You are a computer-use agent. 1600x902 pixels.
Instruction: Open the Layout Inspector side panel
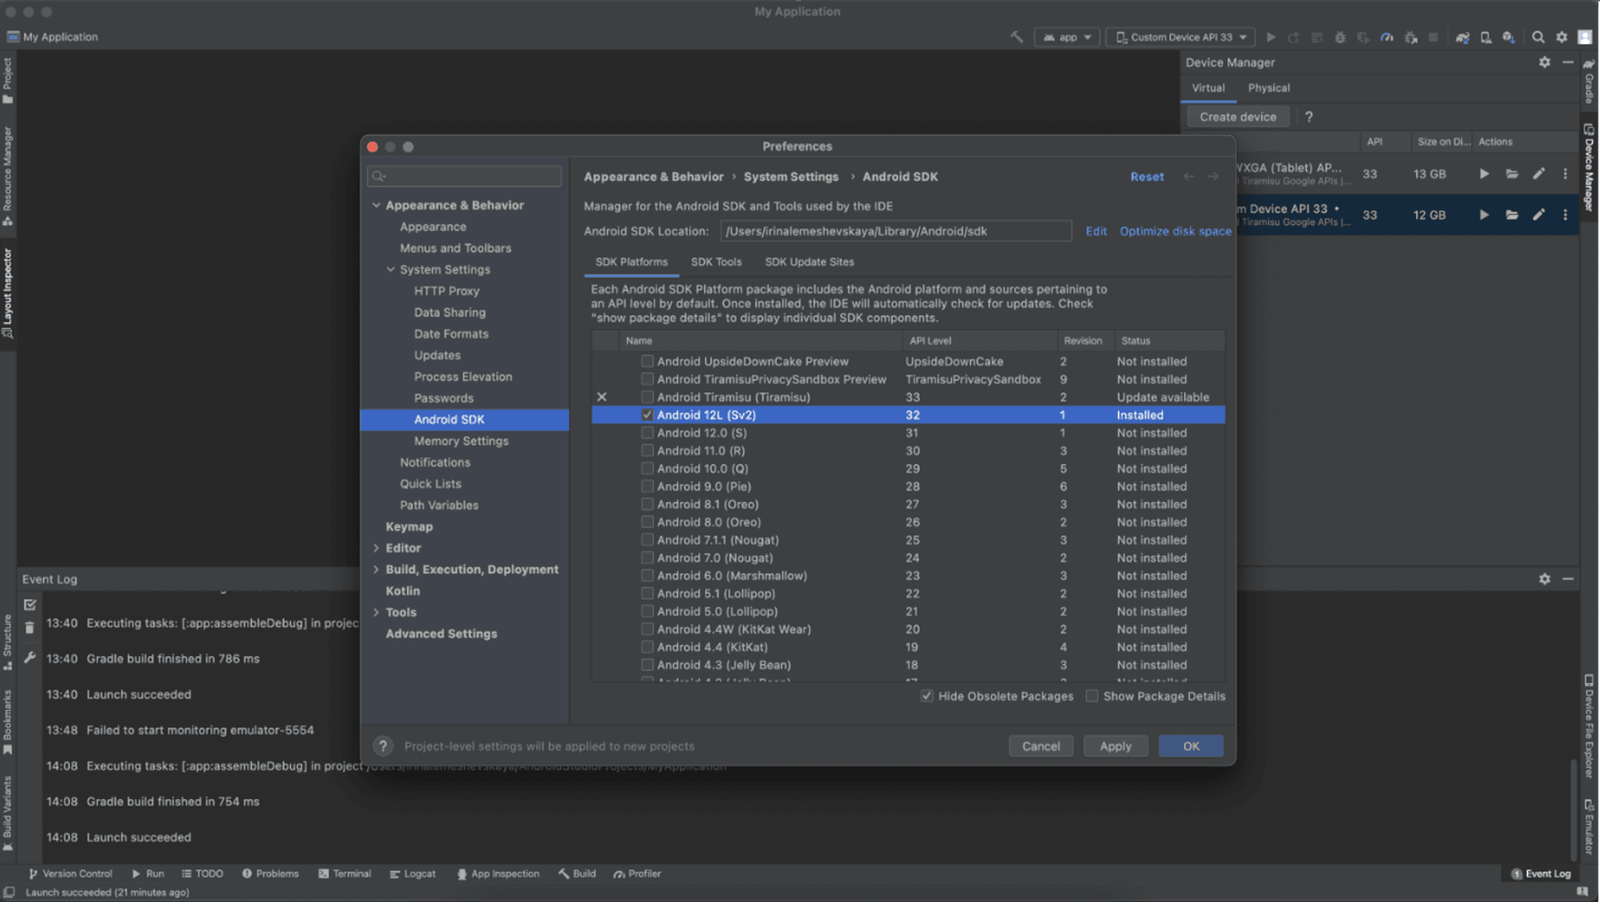point(9,289)
